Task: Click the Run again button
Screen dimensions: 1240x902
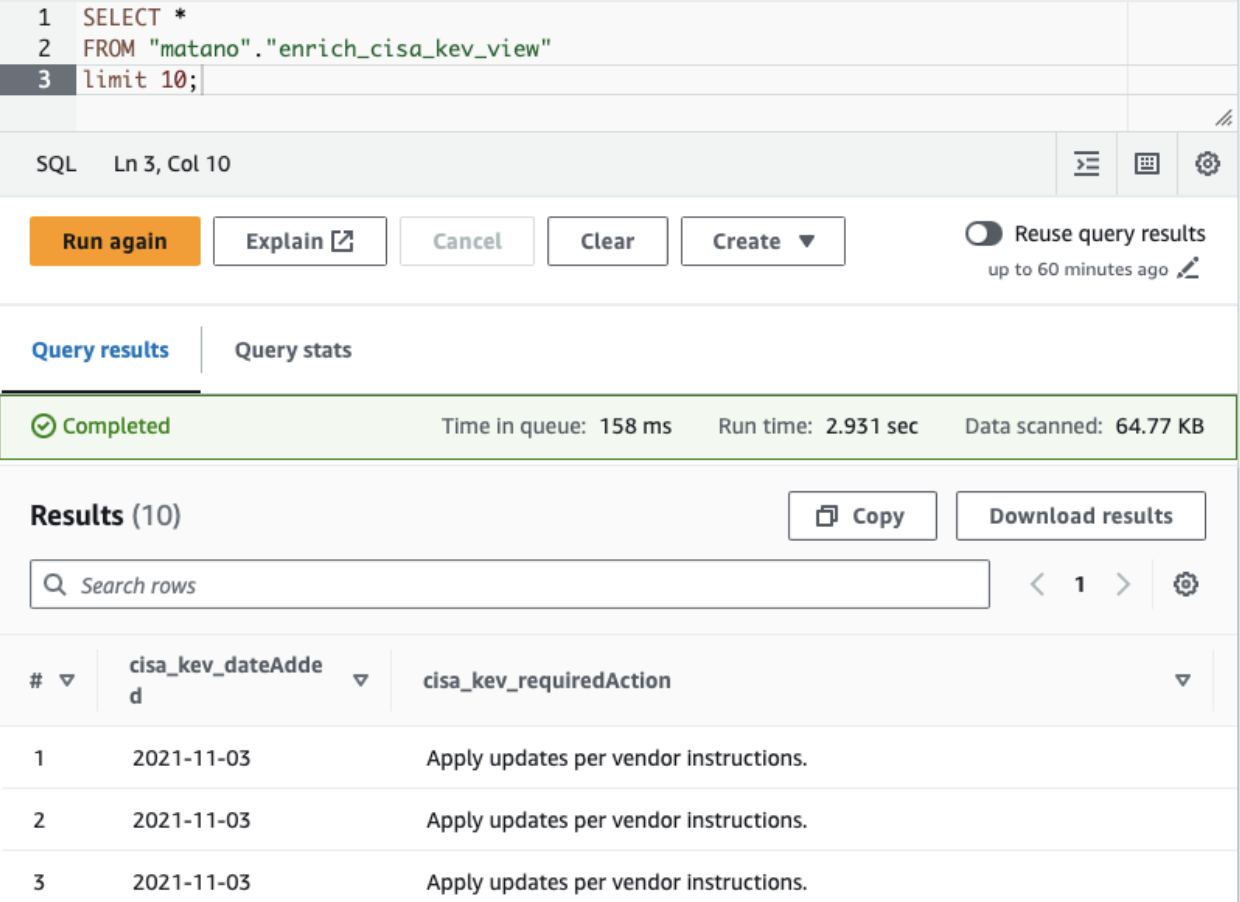Action: click(x=115, y=241)
